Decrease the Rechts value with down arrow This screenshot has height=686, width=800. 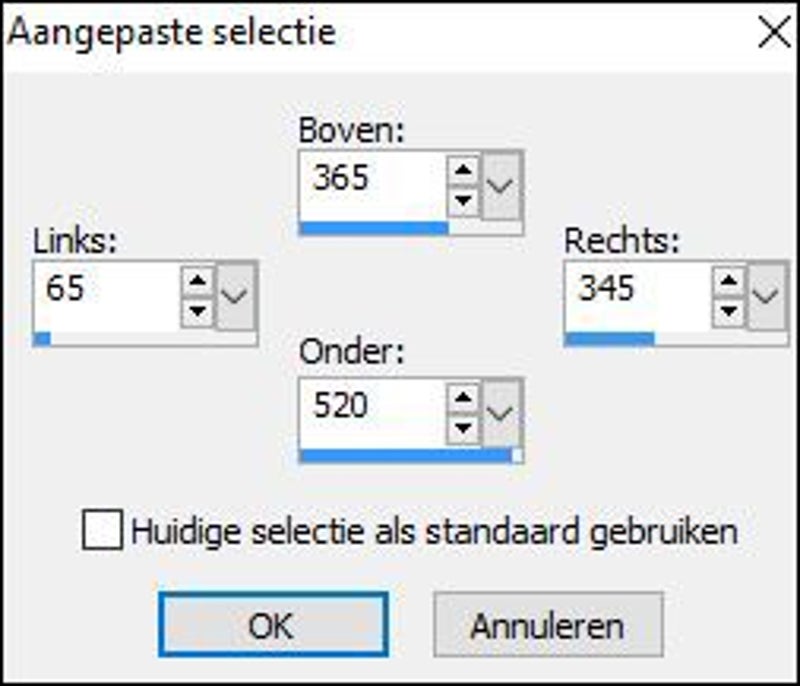[731, 310]
